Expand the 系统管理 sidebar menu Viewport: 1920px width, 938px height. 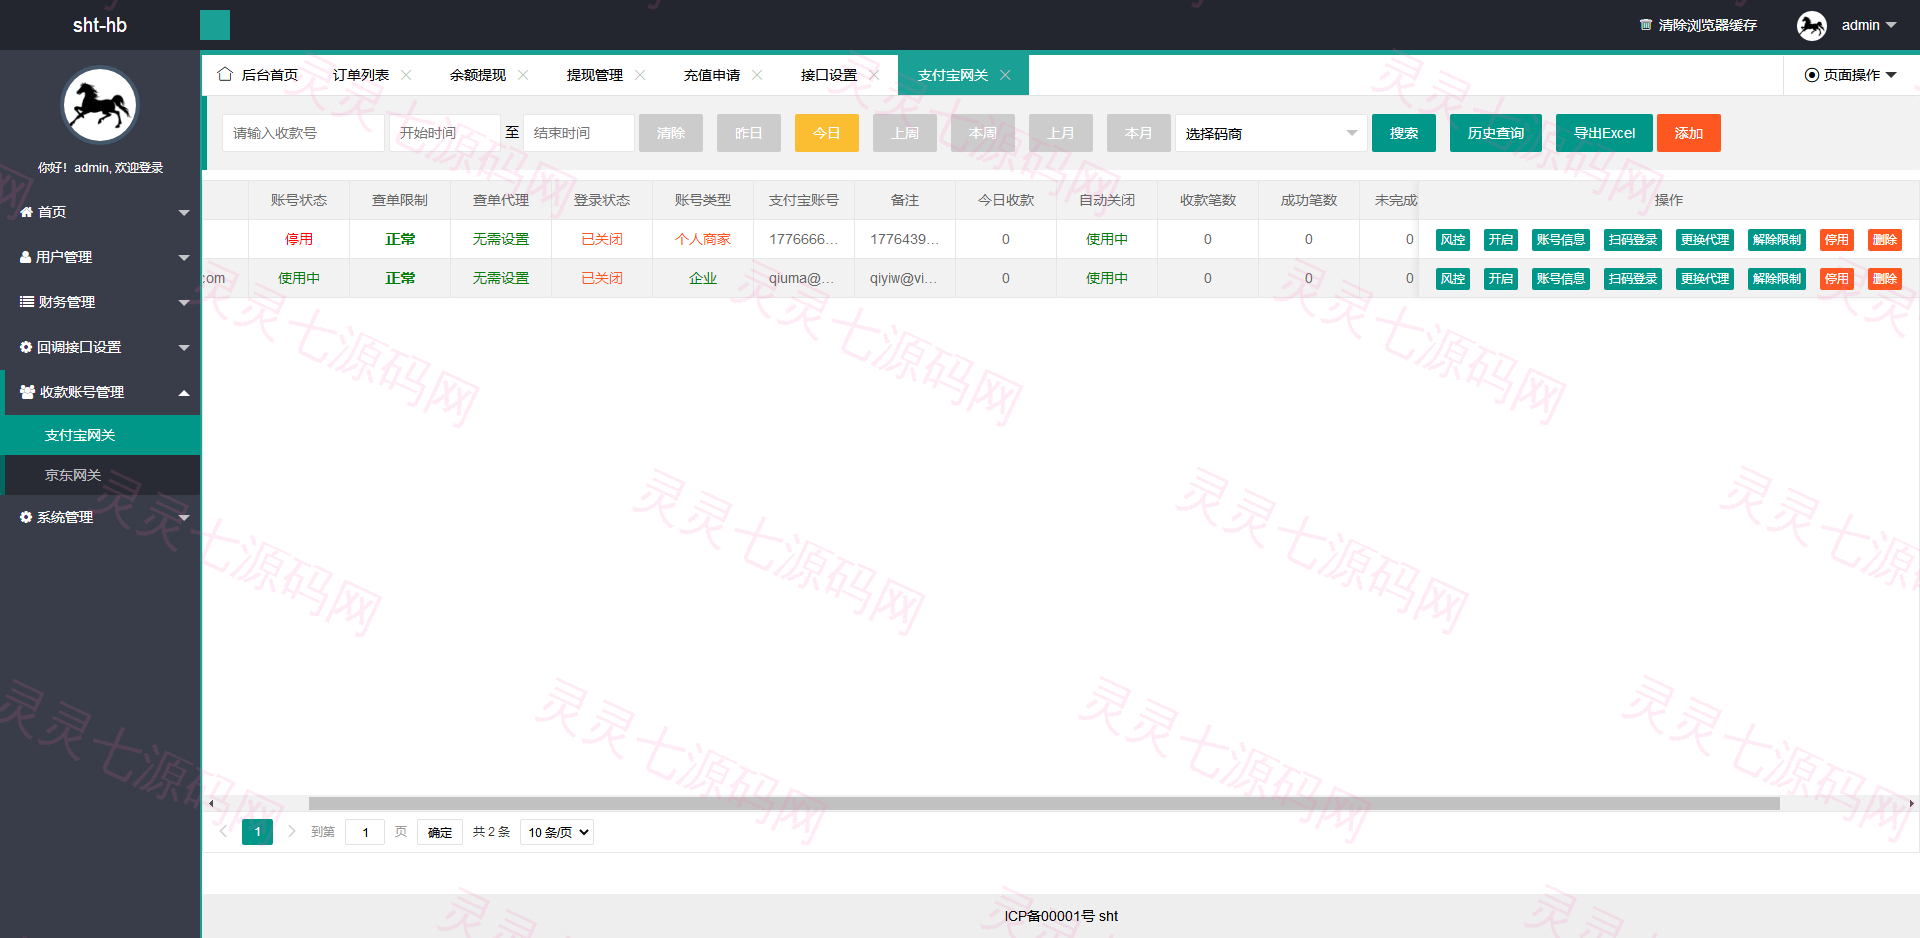click(x=100, y=517)
